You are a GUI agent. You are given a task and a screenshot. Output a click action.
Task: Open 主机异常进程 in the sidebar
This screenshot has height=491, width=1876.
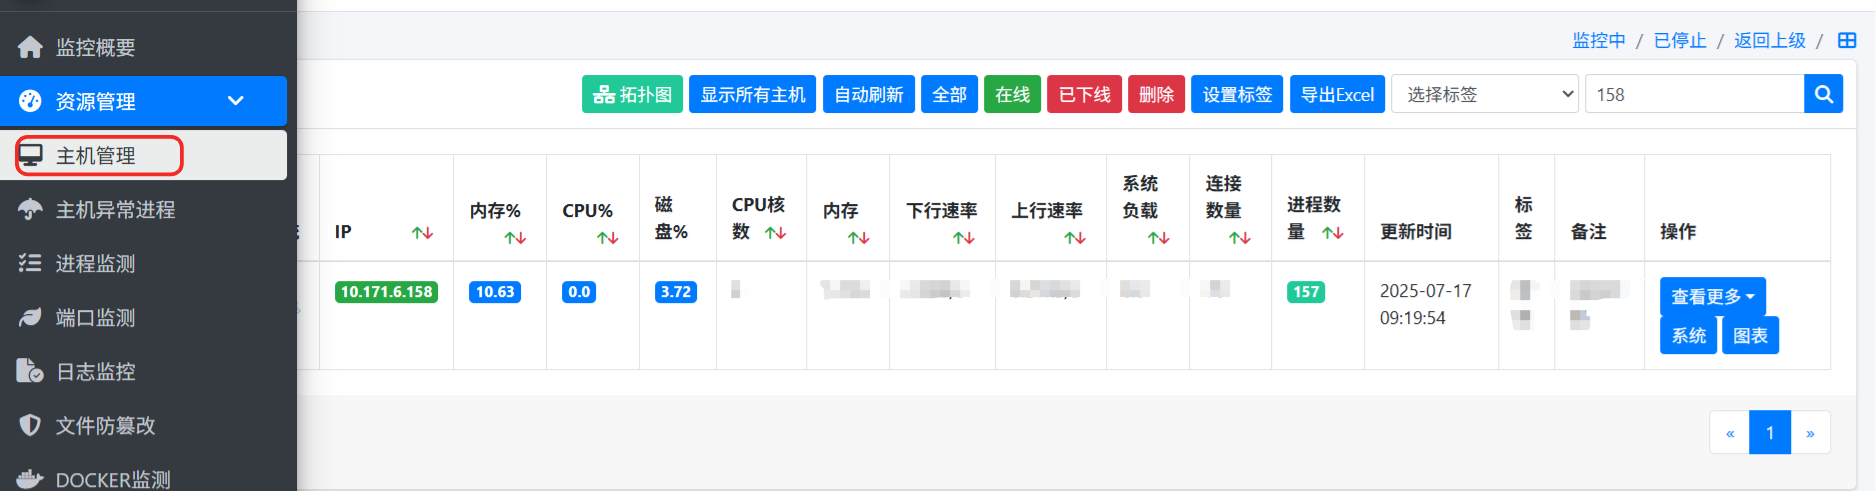coord(115,209)
